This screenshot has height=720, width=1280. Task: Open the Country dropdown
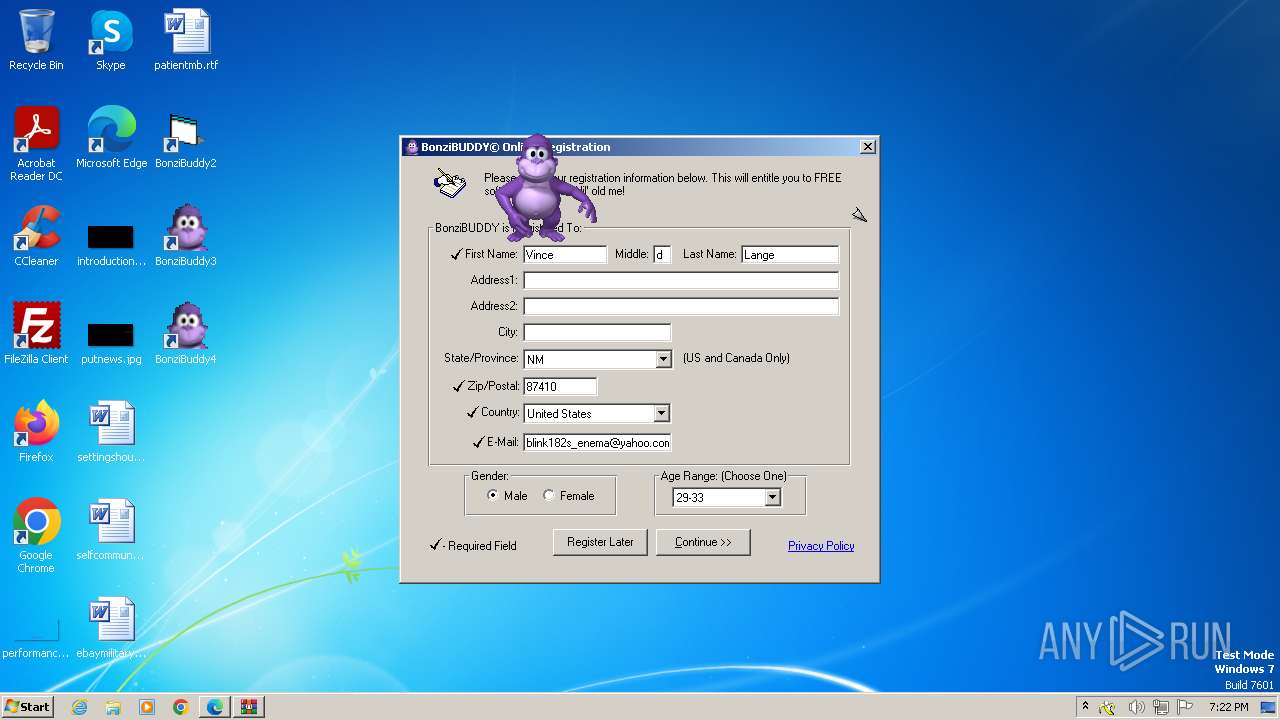pyautogui.click(x=661, y=413)
